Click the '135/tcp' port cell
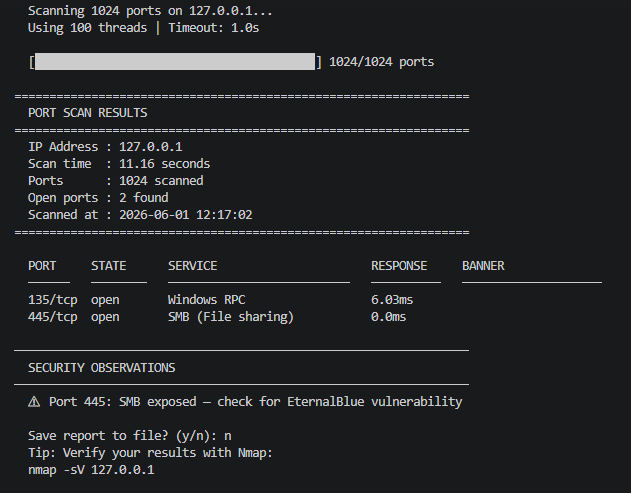631x493 pixels. click(x=53, y=300)
